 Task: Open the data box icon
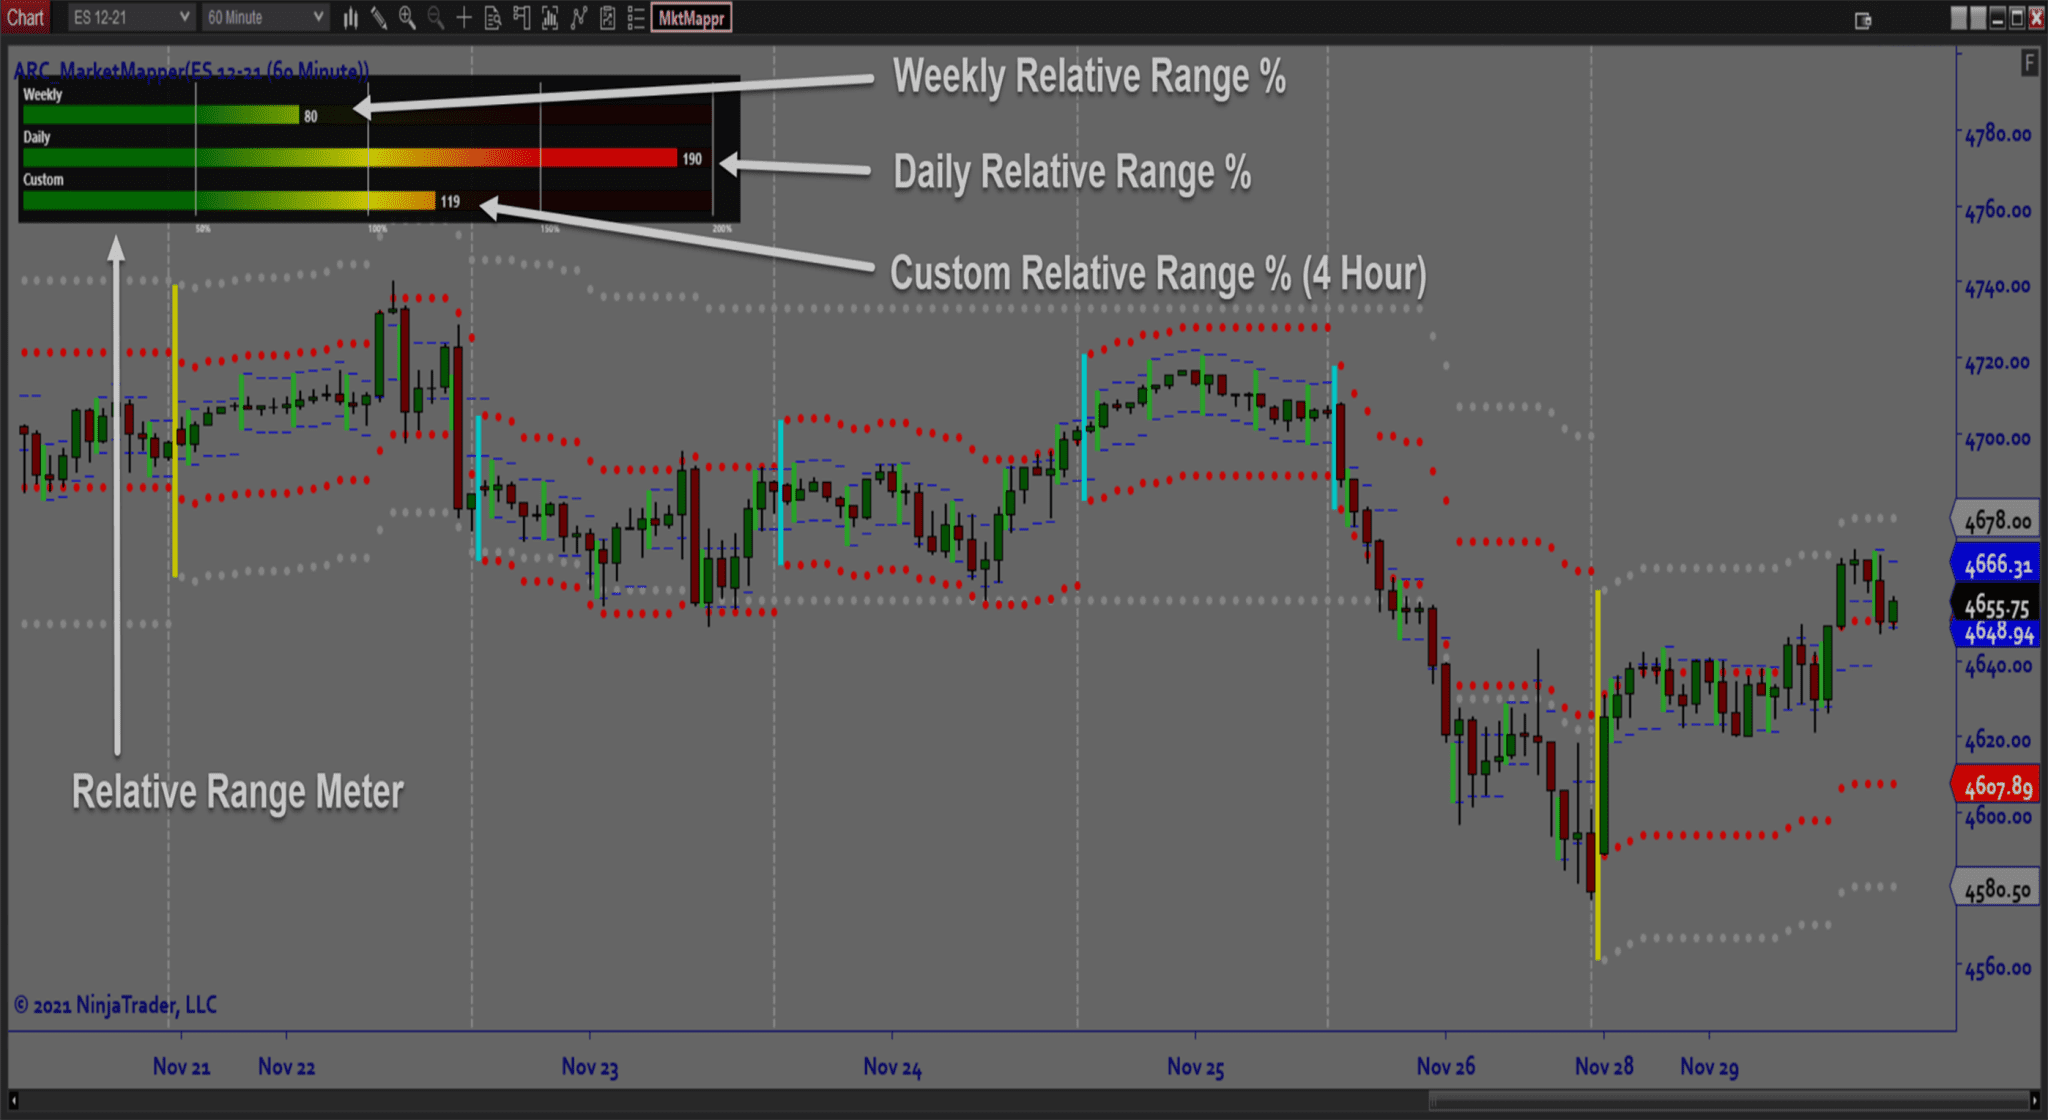(x=492, y=18)
